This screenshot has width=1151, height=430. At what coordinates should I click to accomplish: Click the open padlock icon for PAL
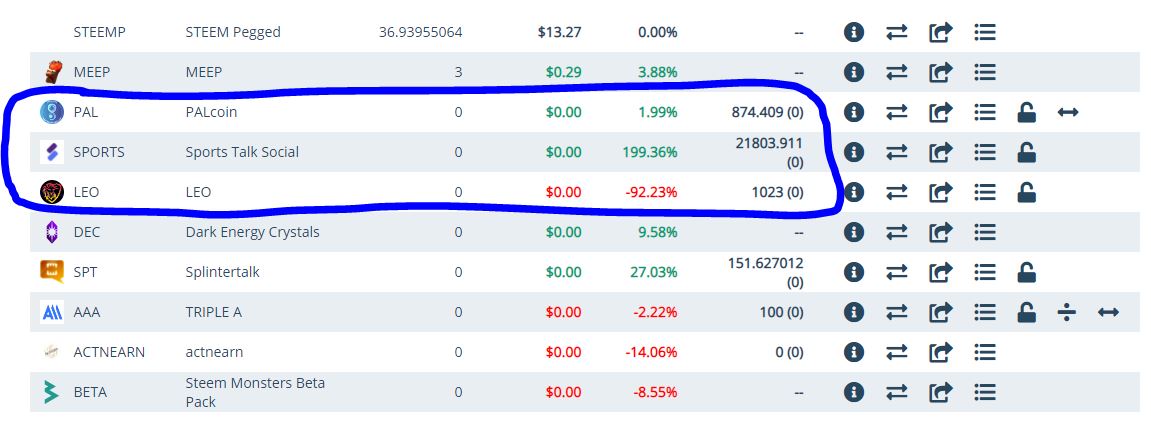coord(1026,112)
